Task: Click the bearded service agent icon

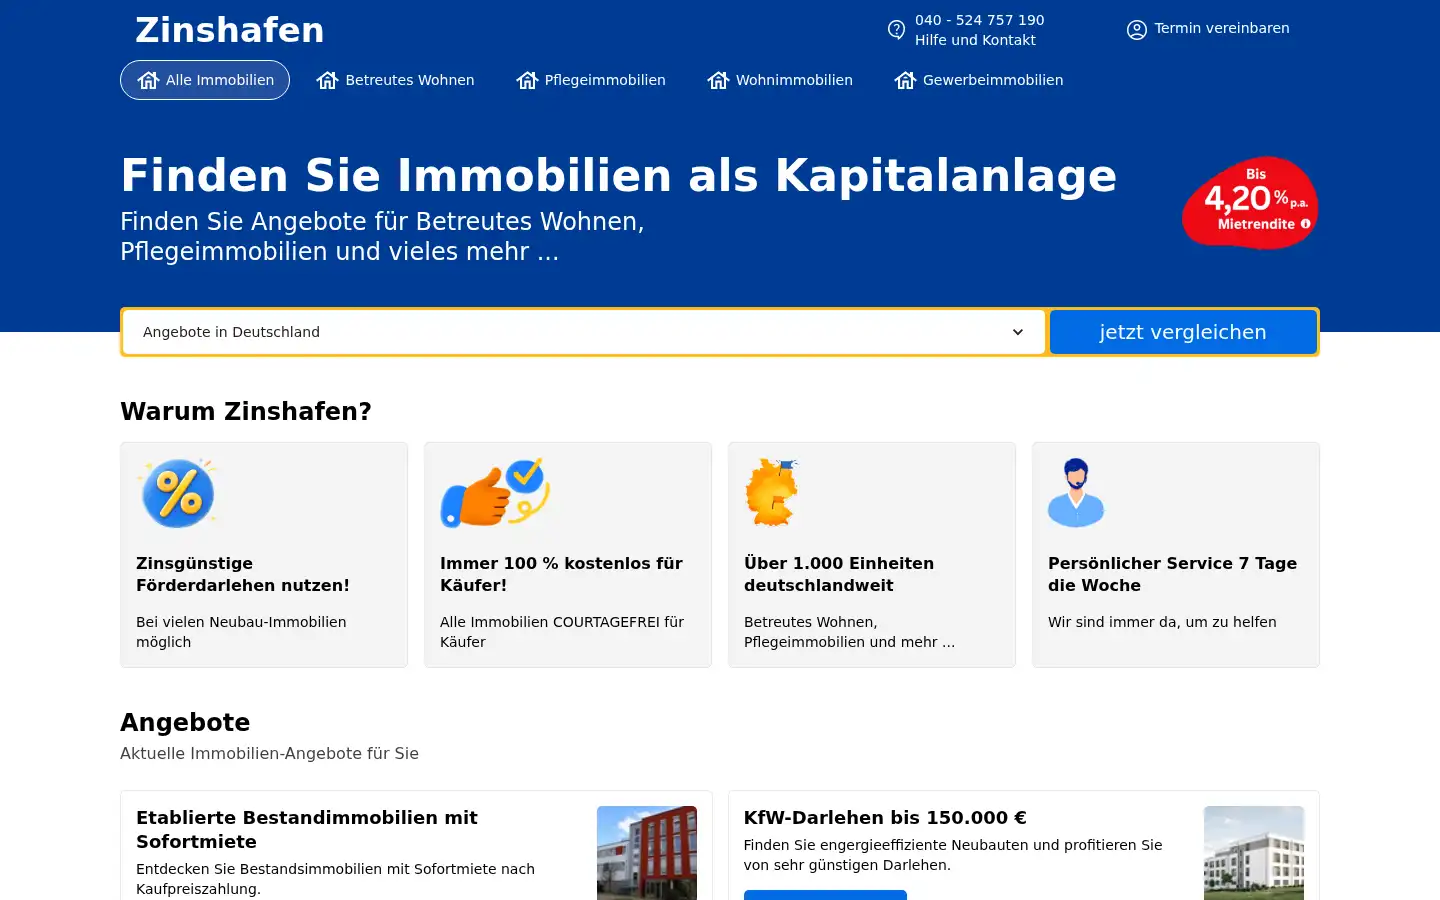Action: point(1076,493)
